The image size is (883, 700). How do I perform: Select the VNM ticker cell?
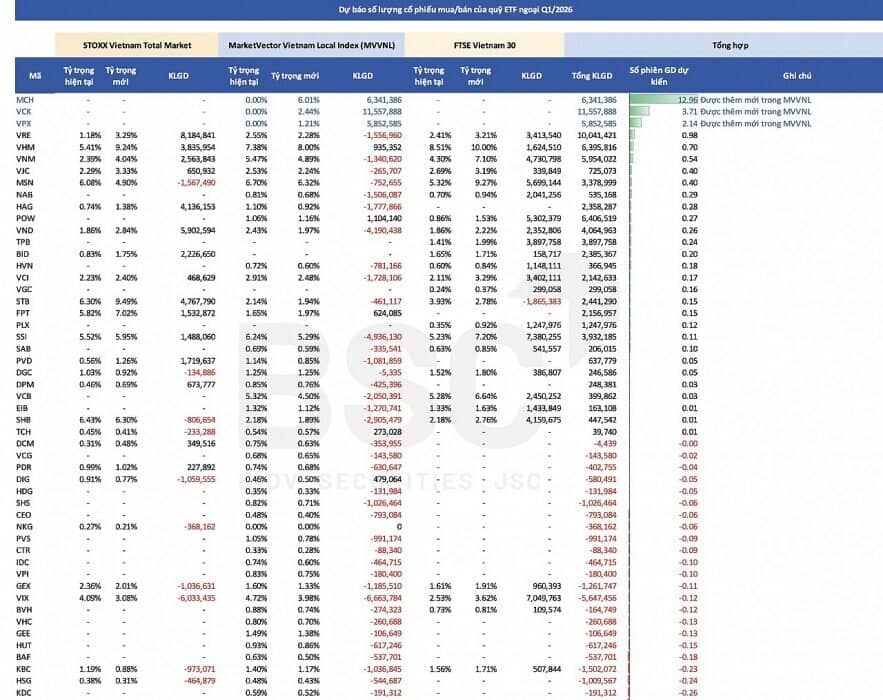(25, 159)
